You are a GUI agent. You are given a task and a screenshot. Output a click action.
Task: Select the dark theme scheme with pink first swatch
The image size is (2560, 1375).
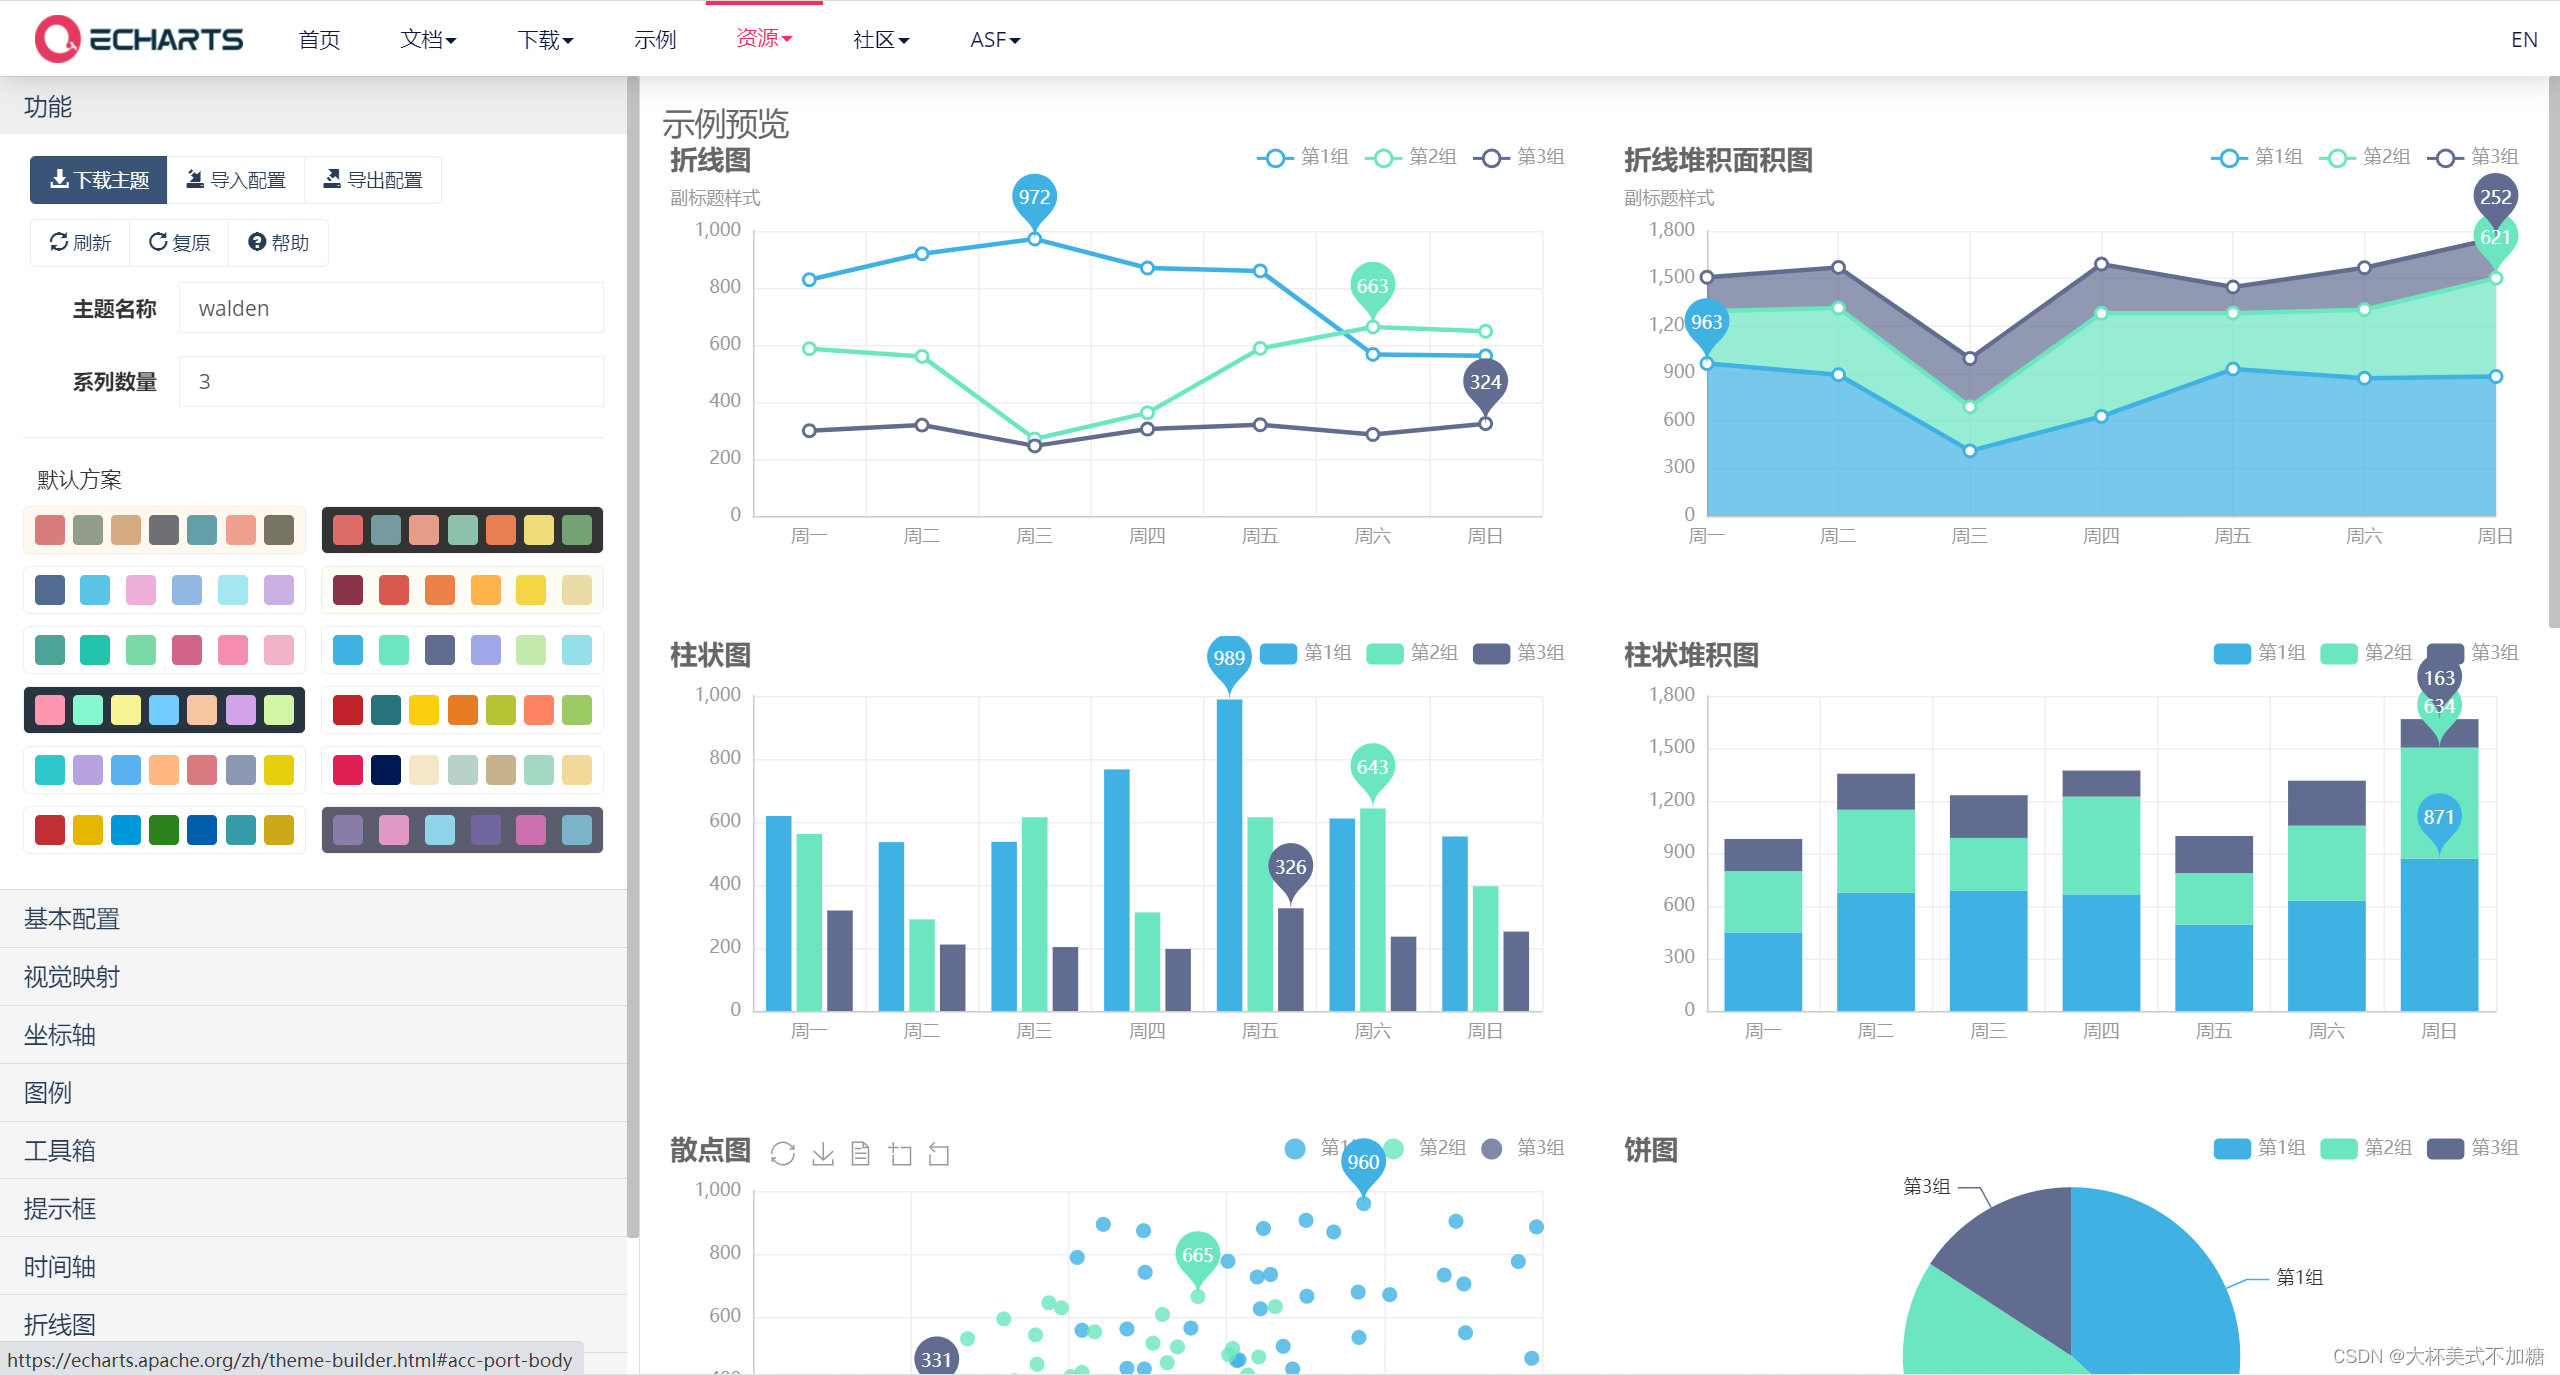coord(164,710)
